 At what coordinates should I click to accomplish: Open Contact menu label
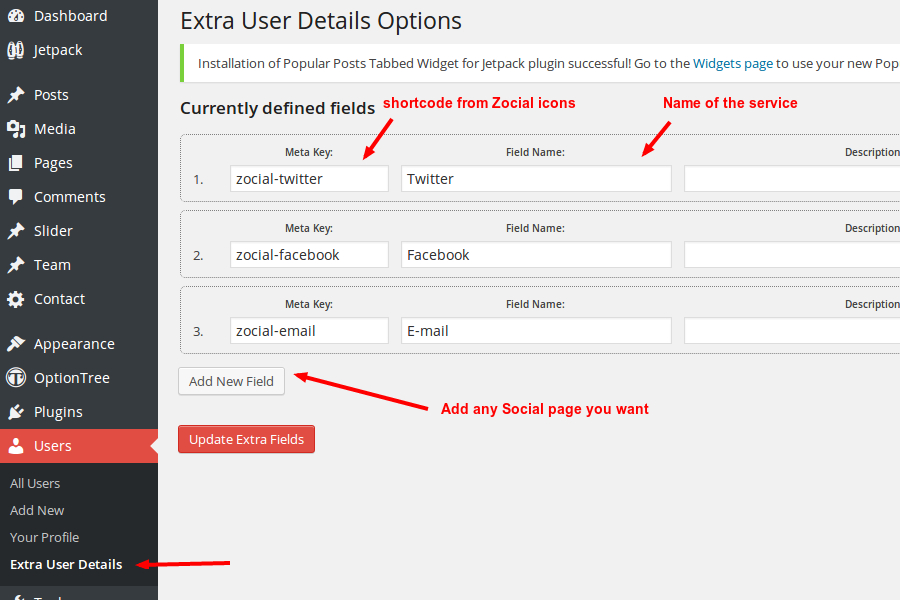coord(59,299)
